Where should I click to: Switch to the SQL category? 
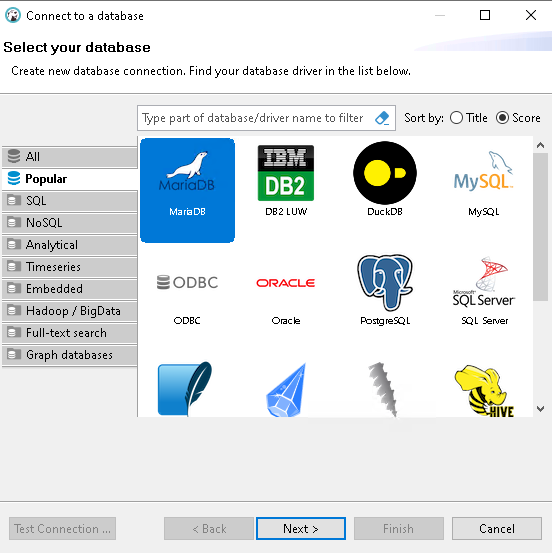pos(70,201)
